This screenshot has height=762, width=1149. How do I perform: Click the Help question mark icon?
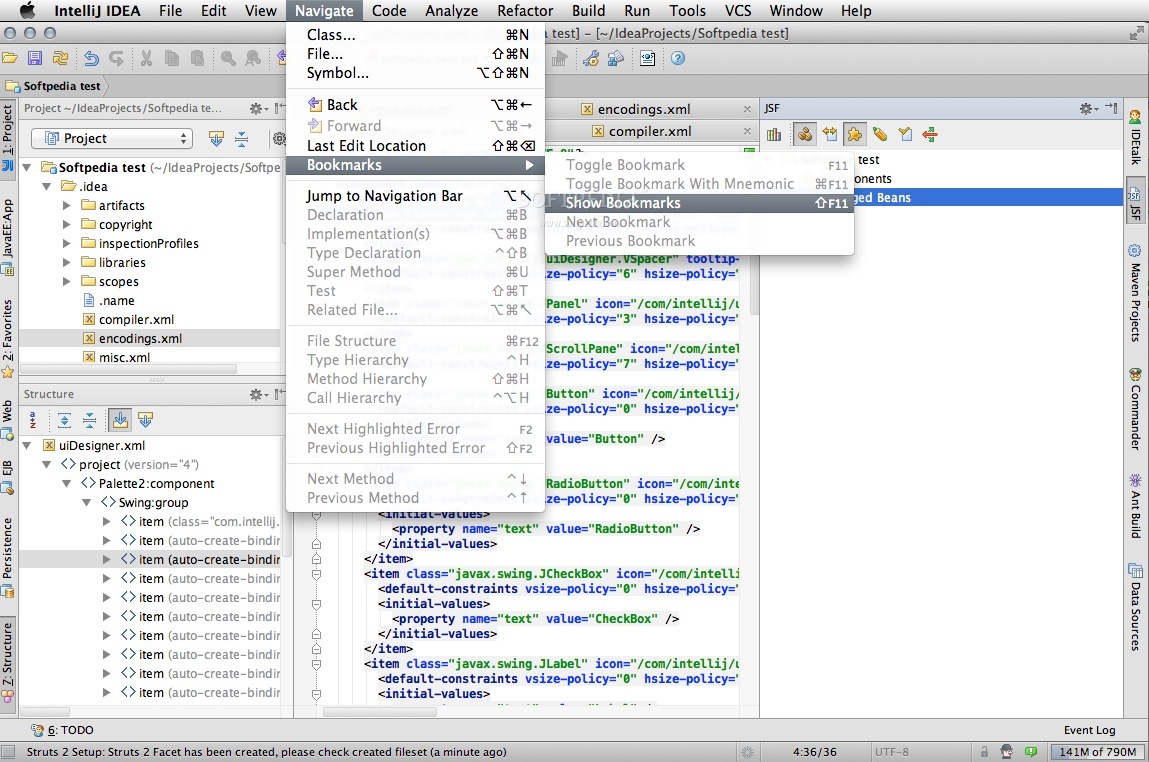point(678,58)
